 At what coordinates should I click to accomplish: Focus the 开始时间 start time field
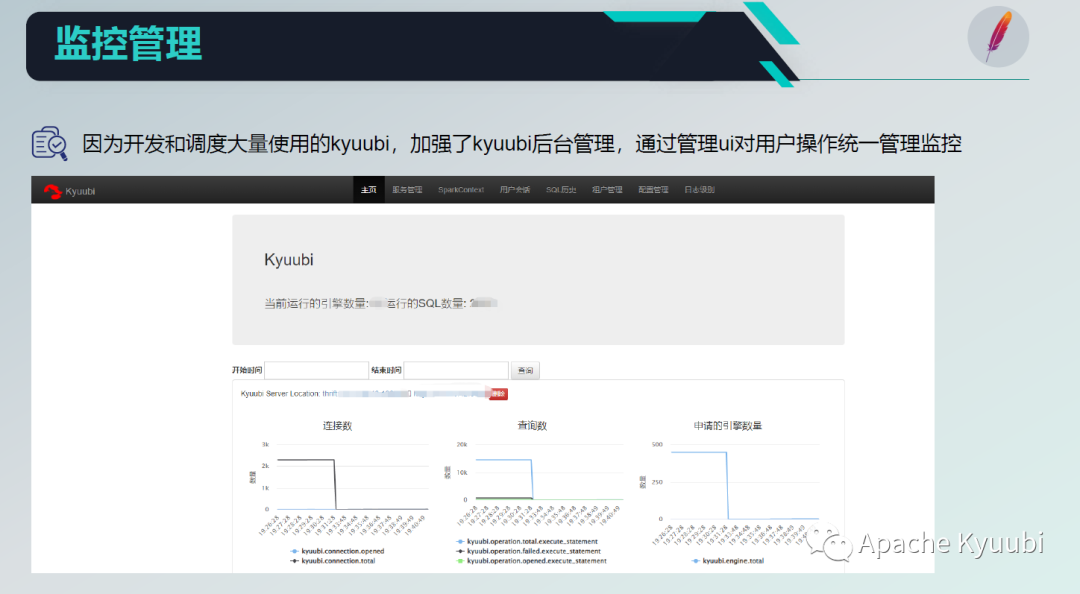[x=316, y=370]
